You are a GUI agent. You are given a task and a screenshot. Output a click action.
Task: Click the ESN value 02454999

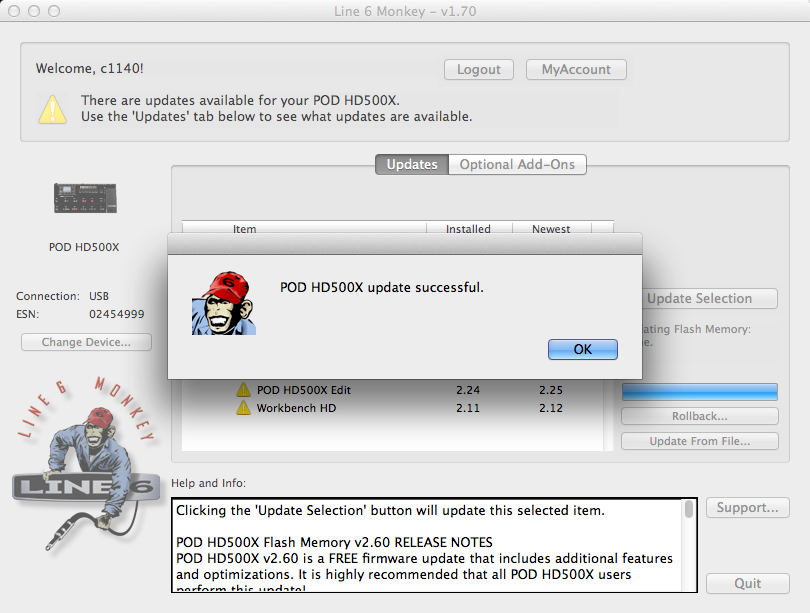(x=117, y=314)
